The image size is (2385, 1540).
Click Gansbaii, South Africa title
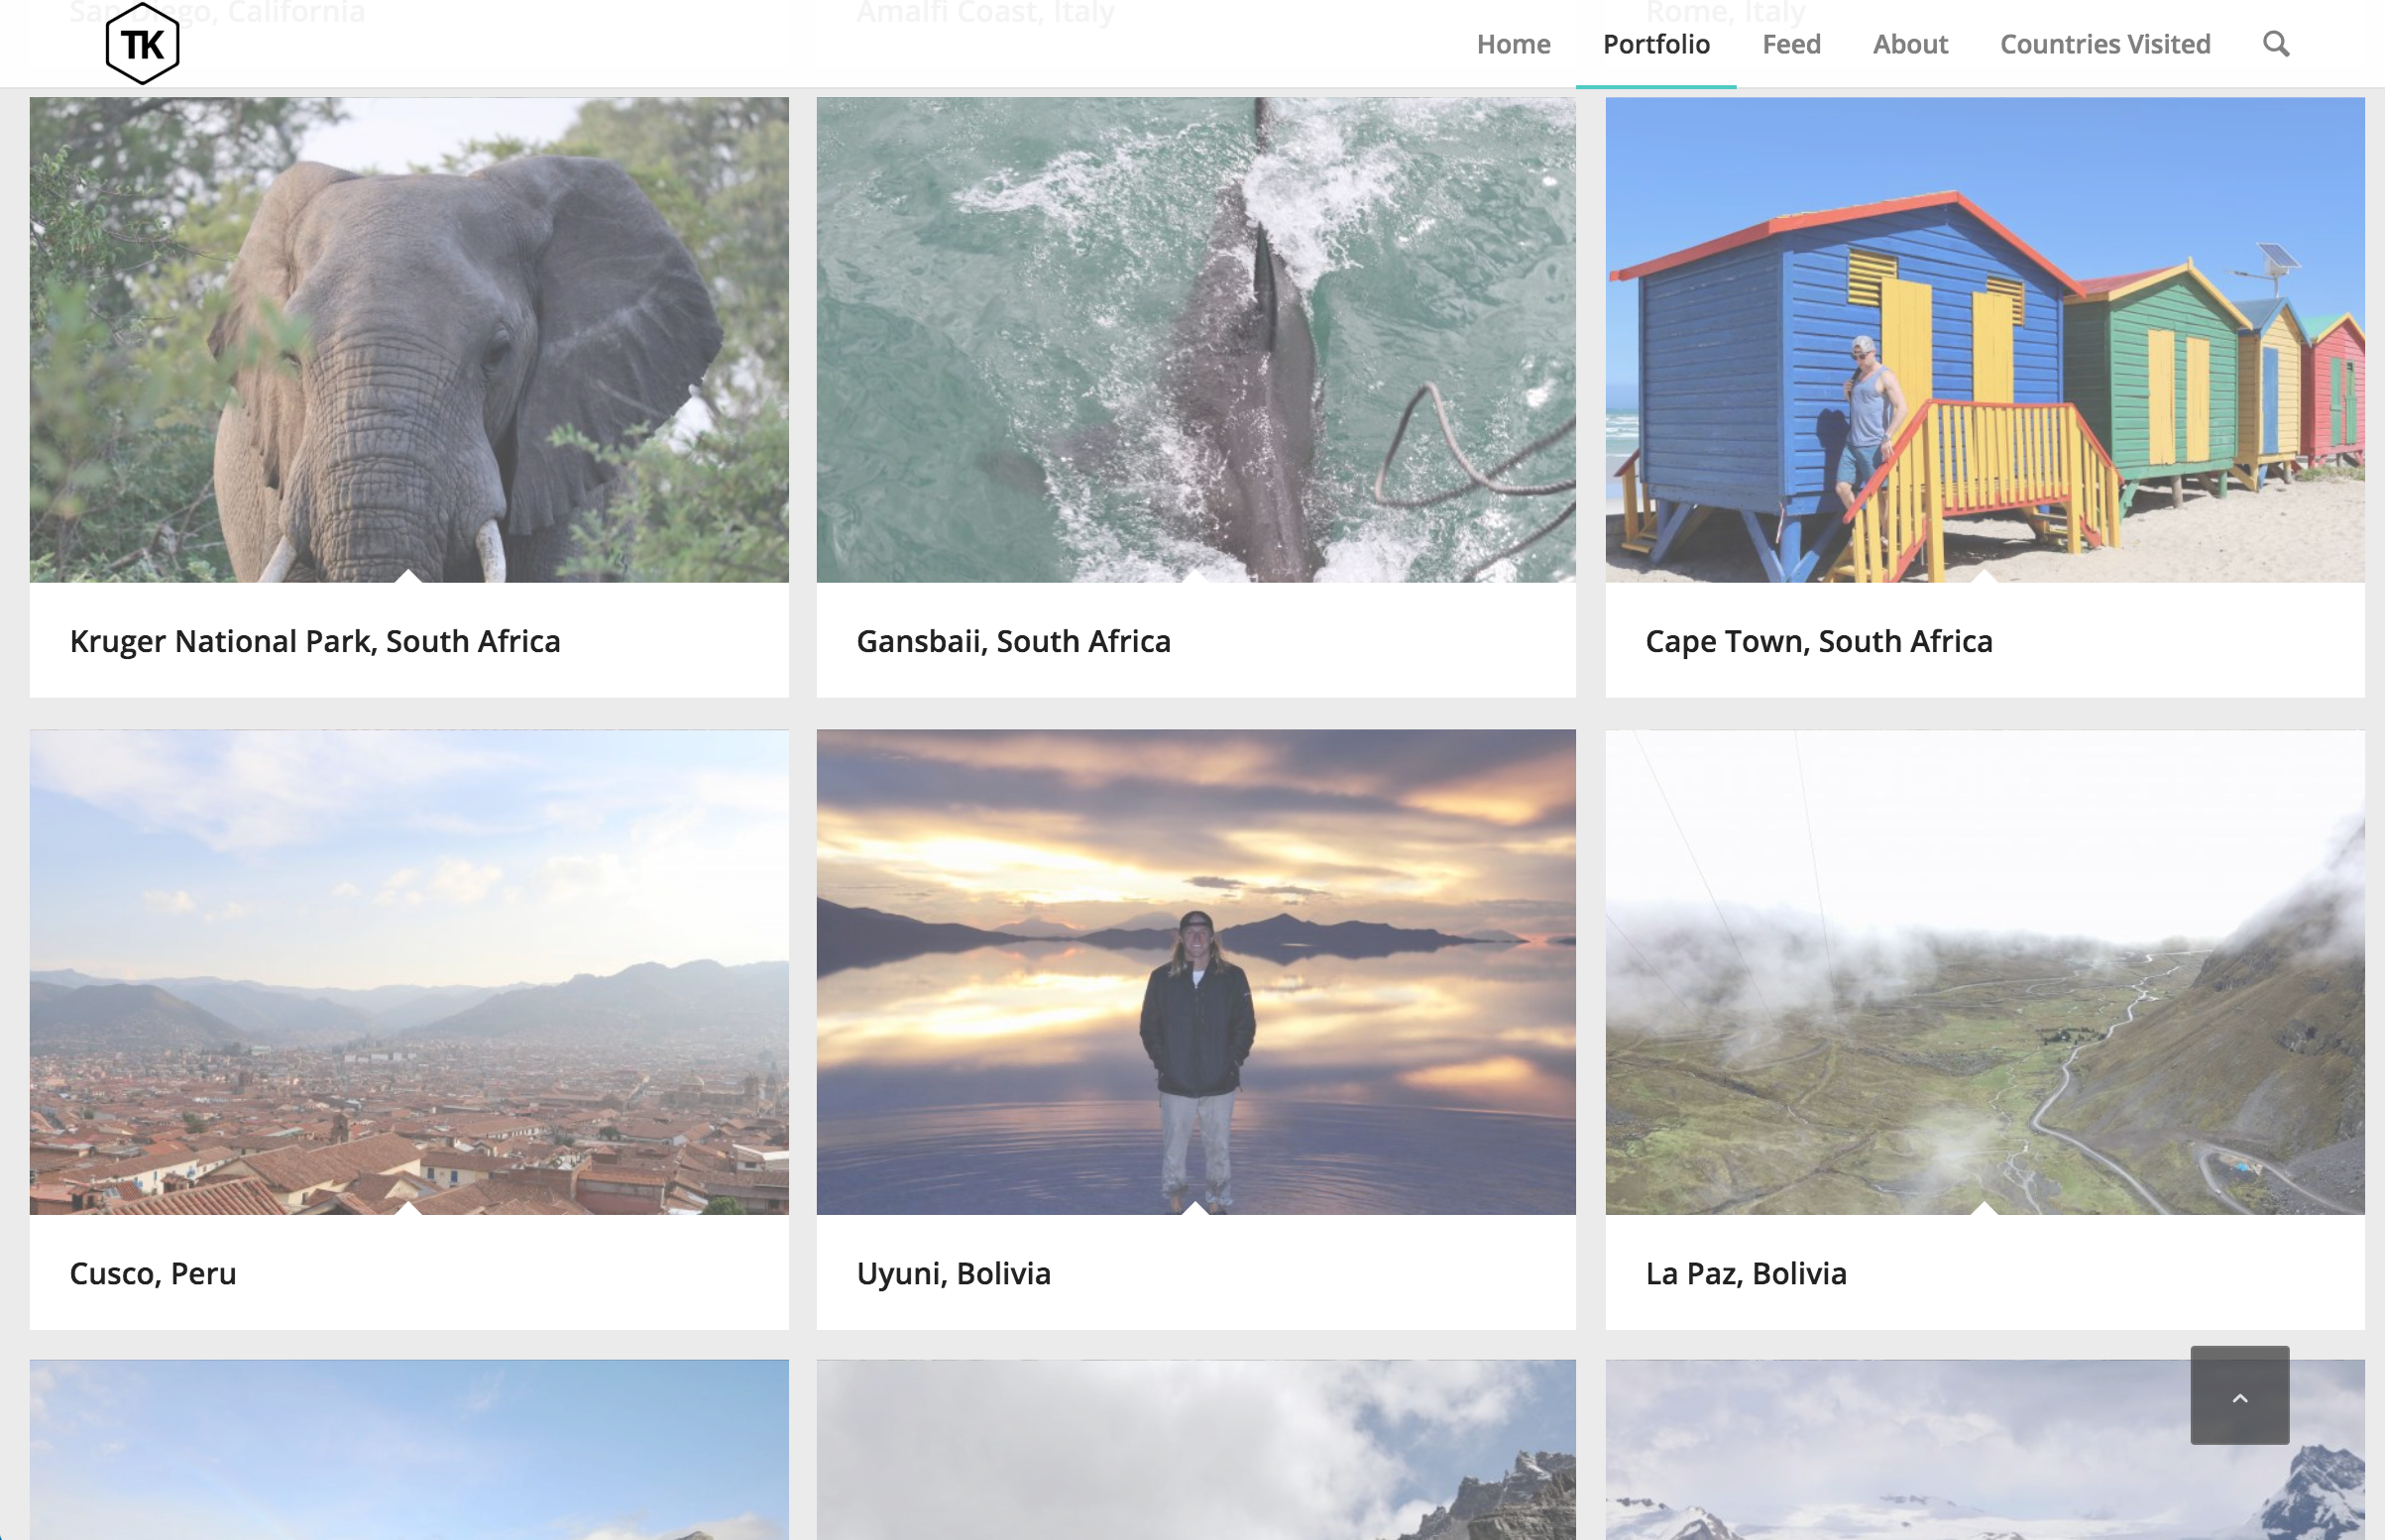tap(1013, 641)
